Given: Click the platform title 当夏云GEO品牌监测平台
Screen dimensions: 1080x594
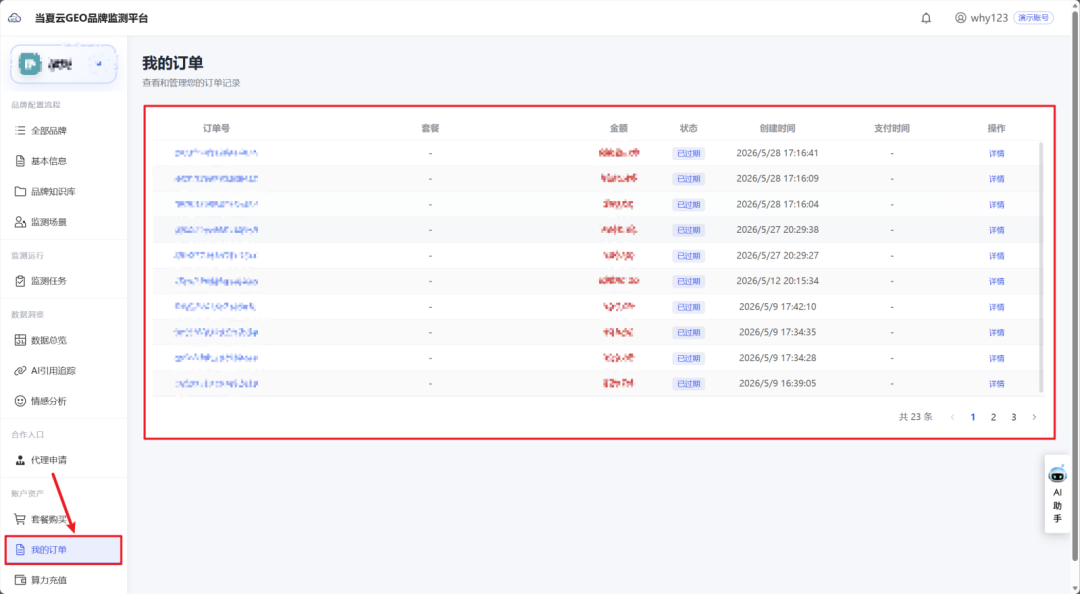Looking at the screenshot, I should click(x=92, y=18).
